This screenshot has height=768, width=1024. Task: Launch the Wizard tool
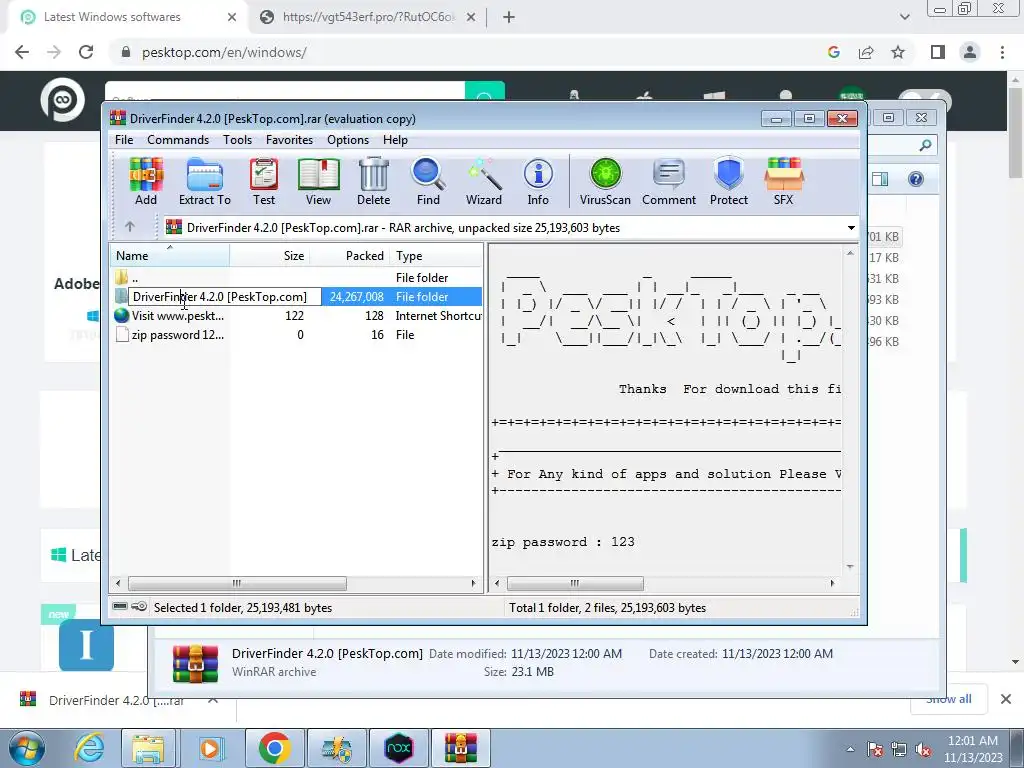point(484,182)
